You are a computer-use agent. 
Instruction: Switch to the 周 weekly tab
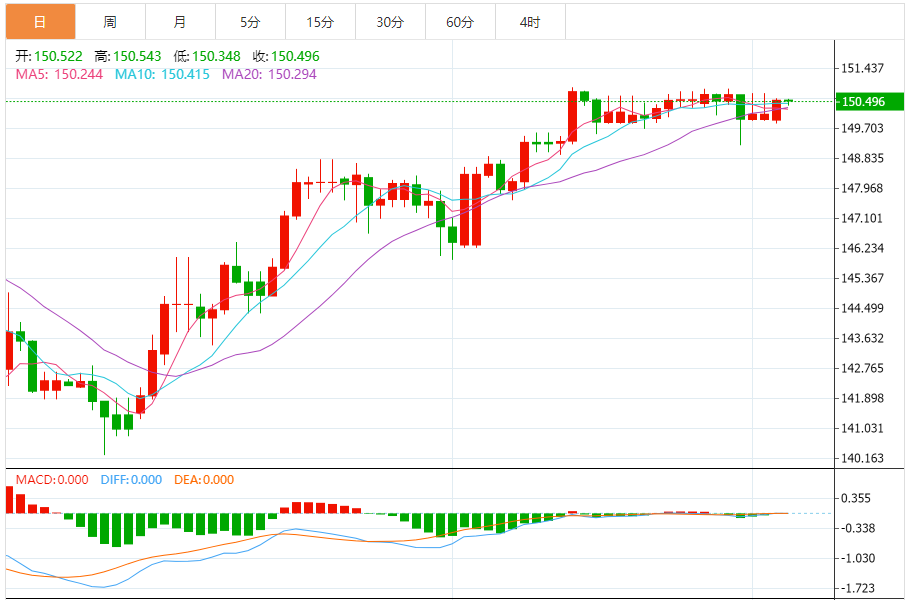[111, 22]
